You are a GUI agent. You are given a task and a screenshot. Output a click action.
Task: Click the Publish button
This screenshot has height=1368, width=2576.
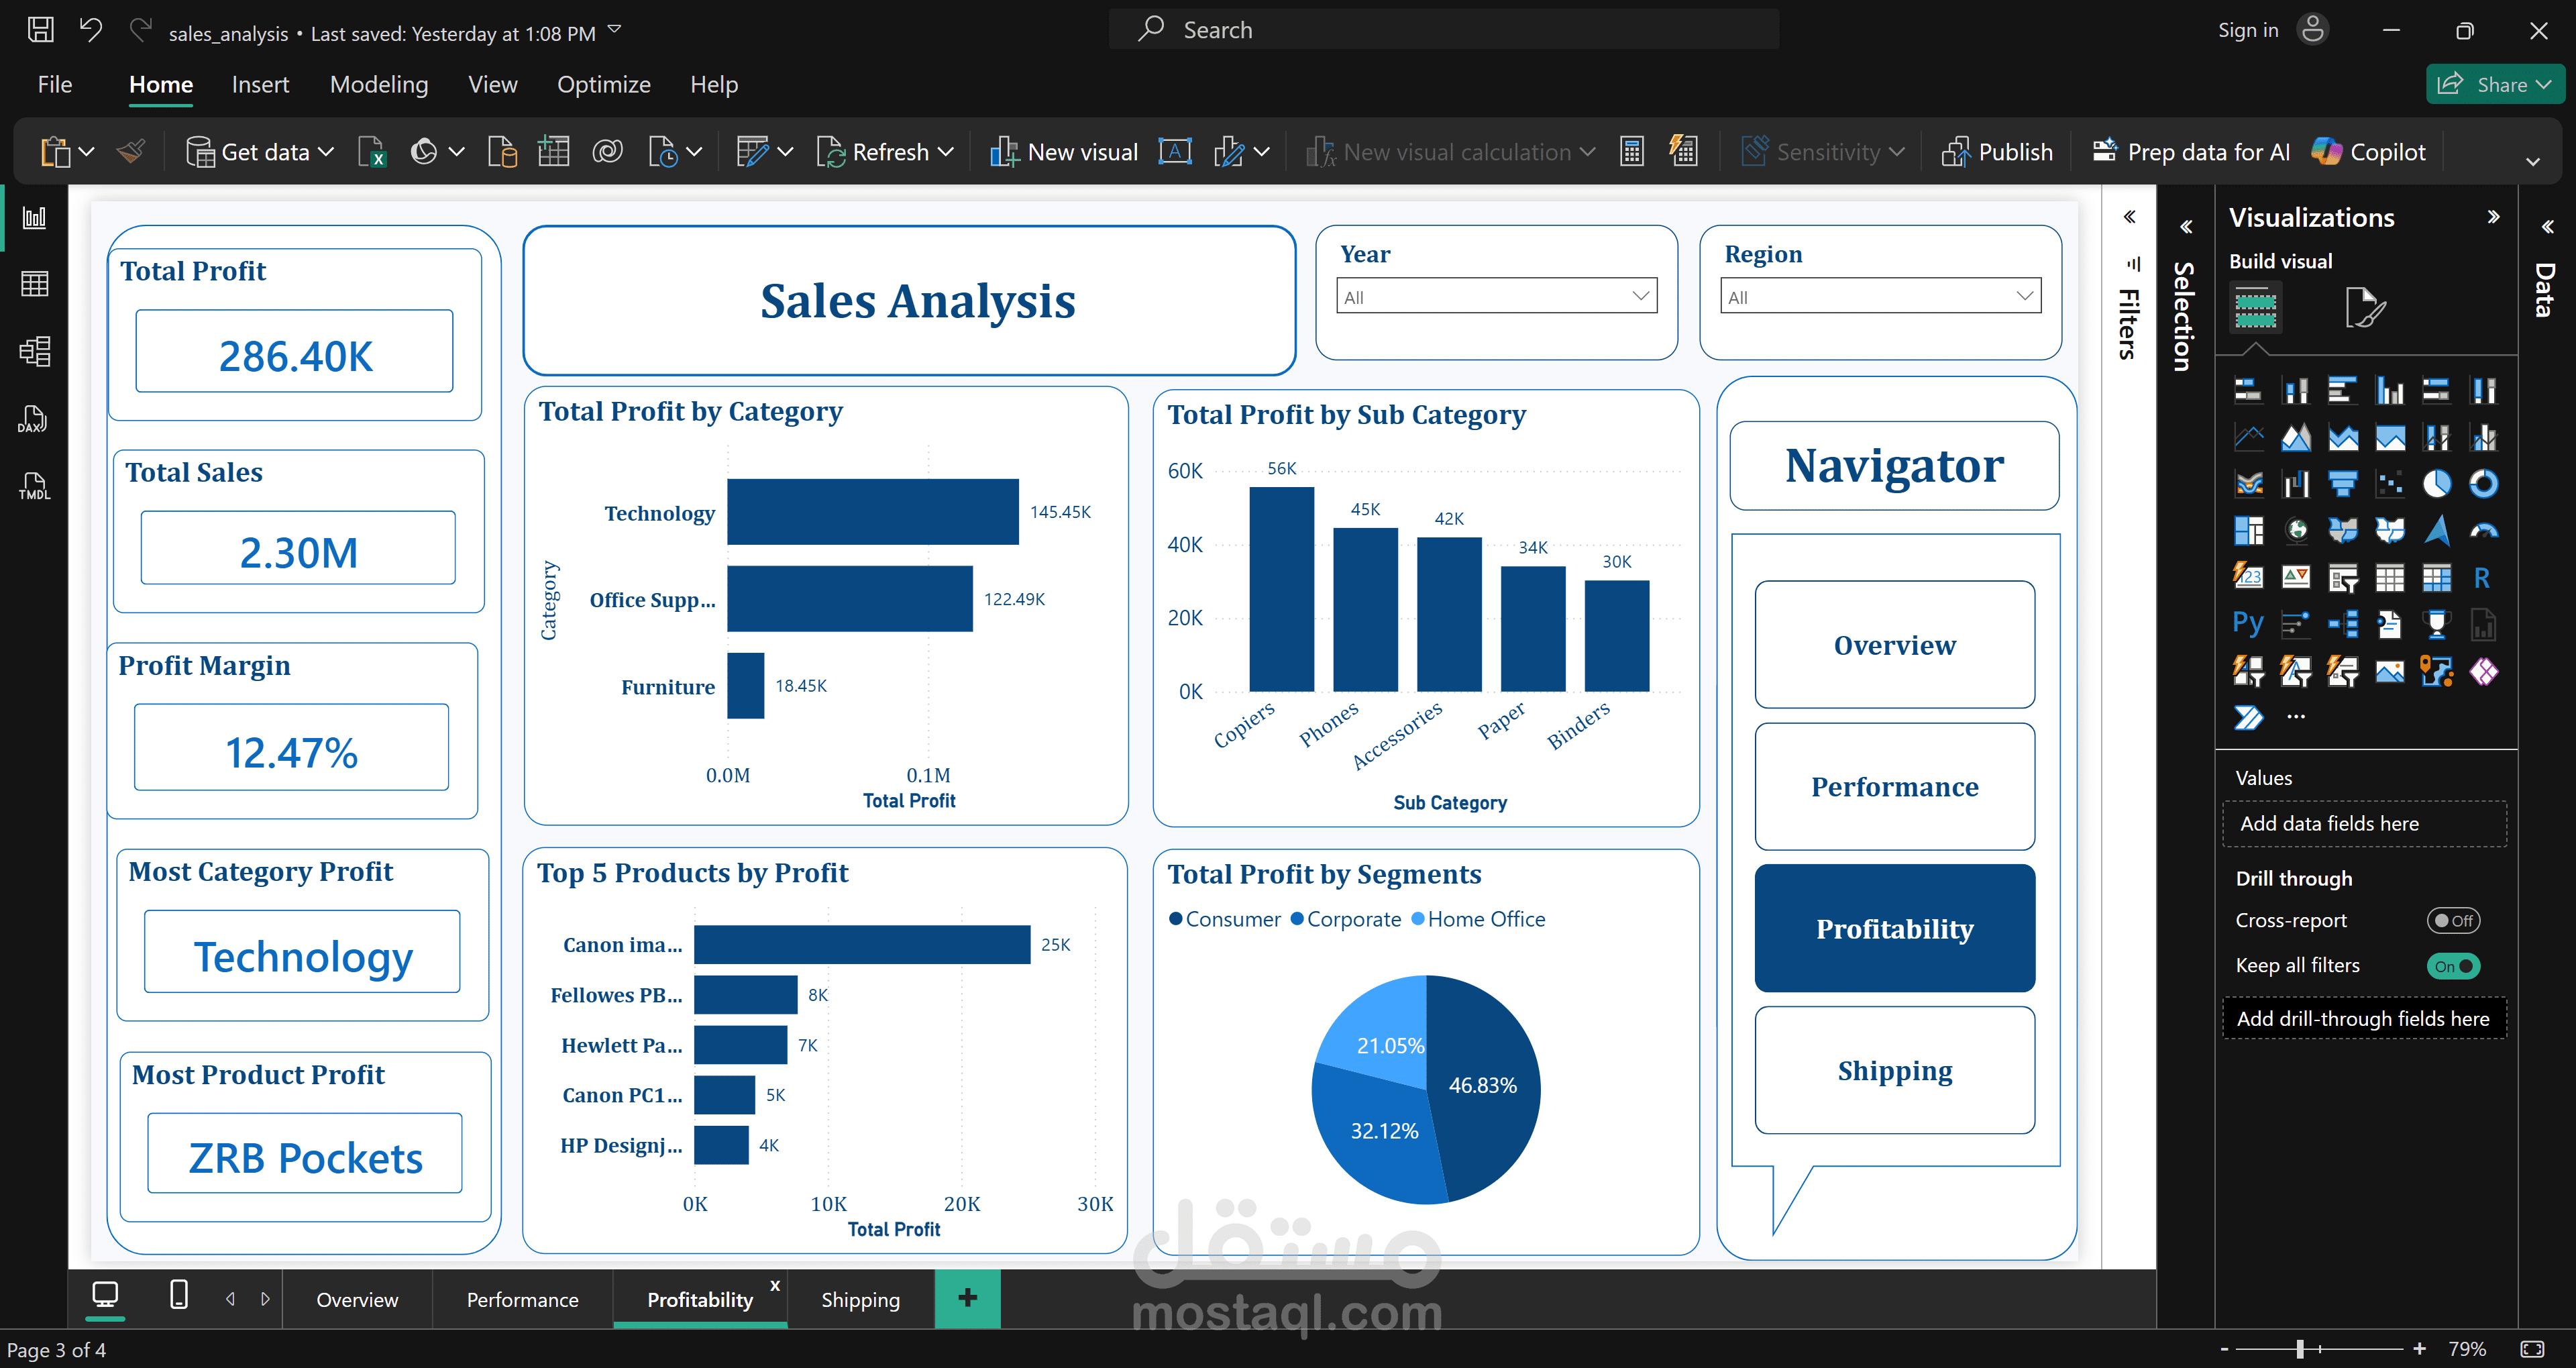pos(1997,152)
